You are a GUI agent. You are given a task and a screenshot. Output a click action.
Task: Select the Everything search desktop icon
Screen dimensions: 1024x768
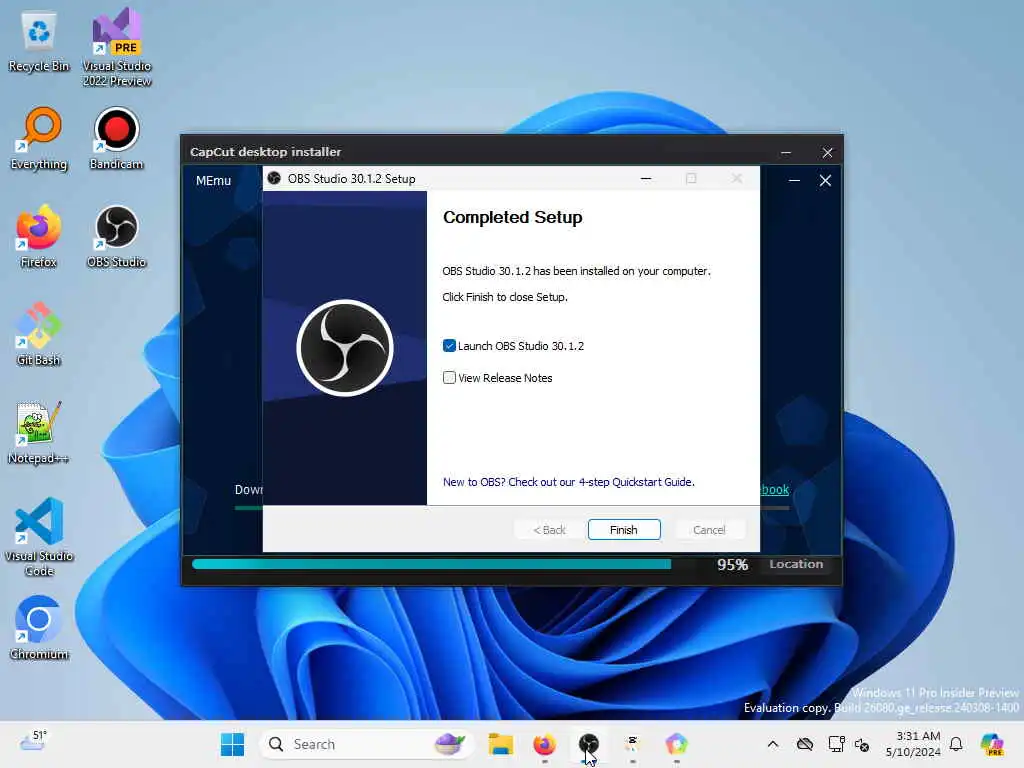pyautogui.click(x=39, y=139)
